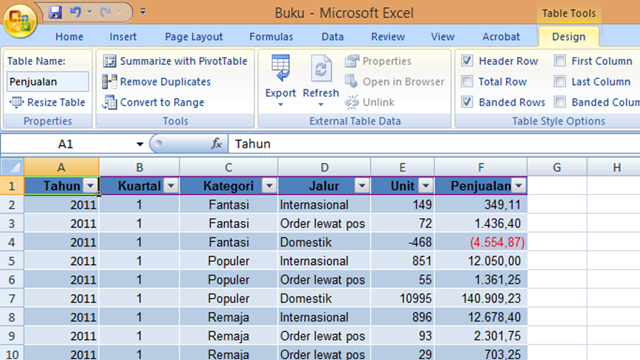Enable the Total Row checkbox
Viewport: 640px width, 360px height.
(x=467, y=81)
